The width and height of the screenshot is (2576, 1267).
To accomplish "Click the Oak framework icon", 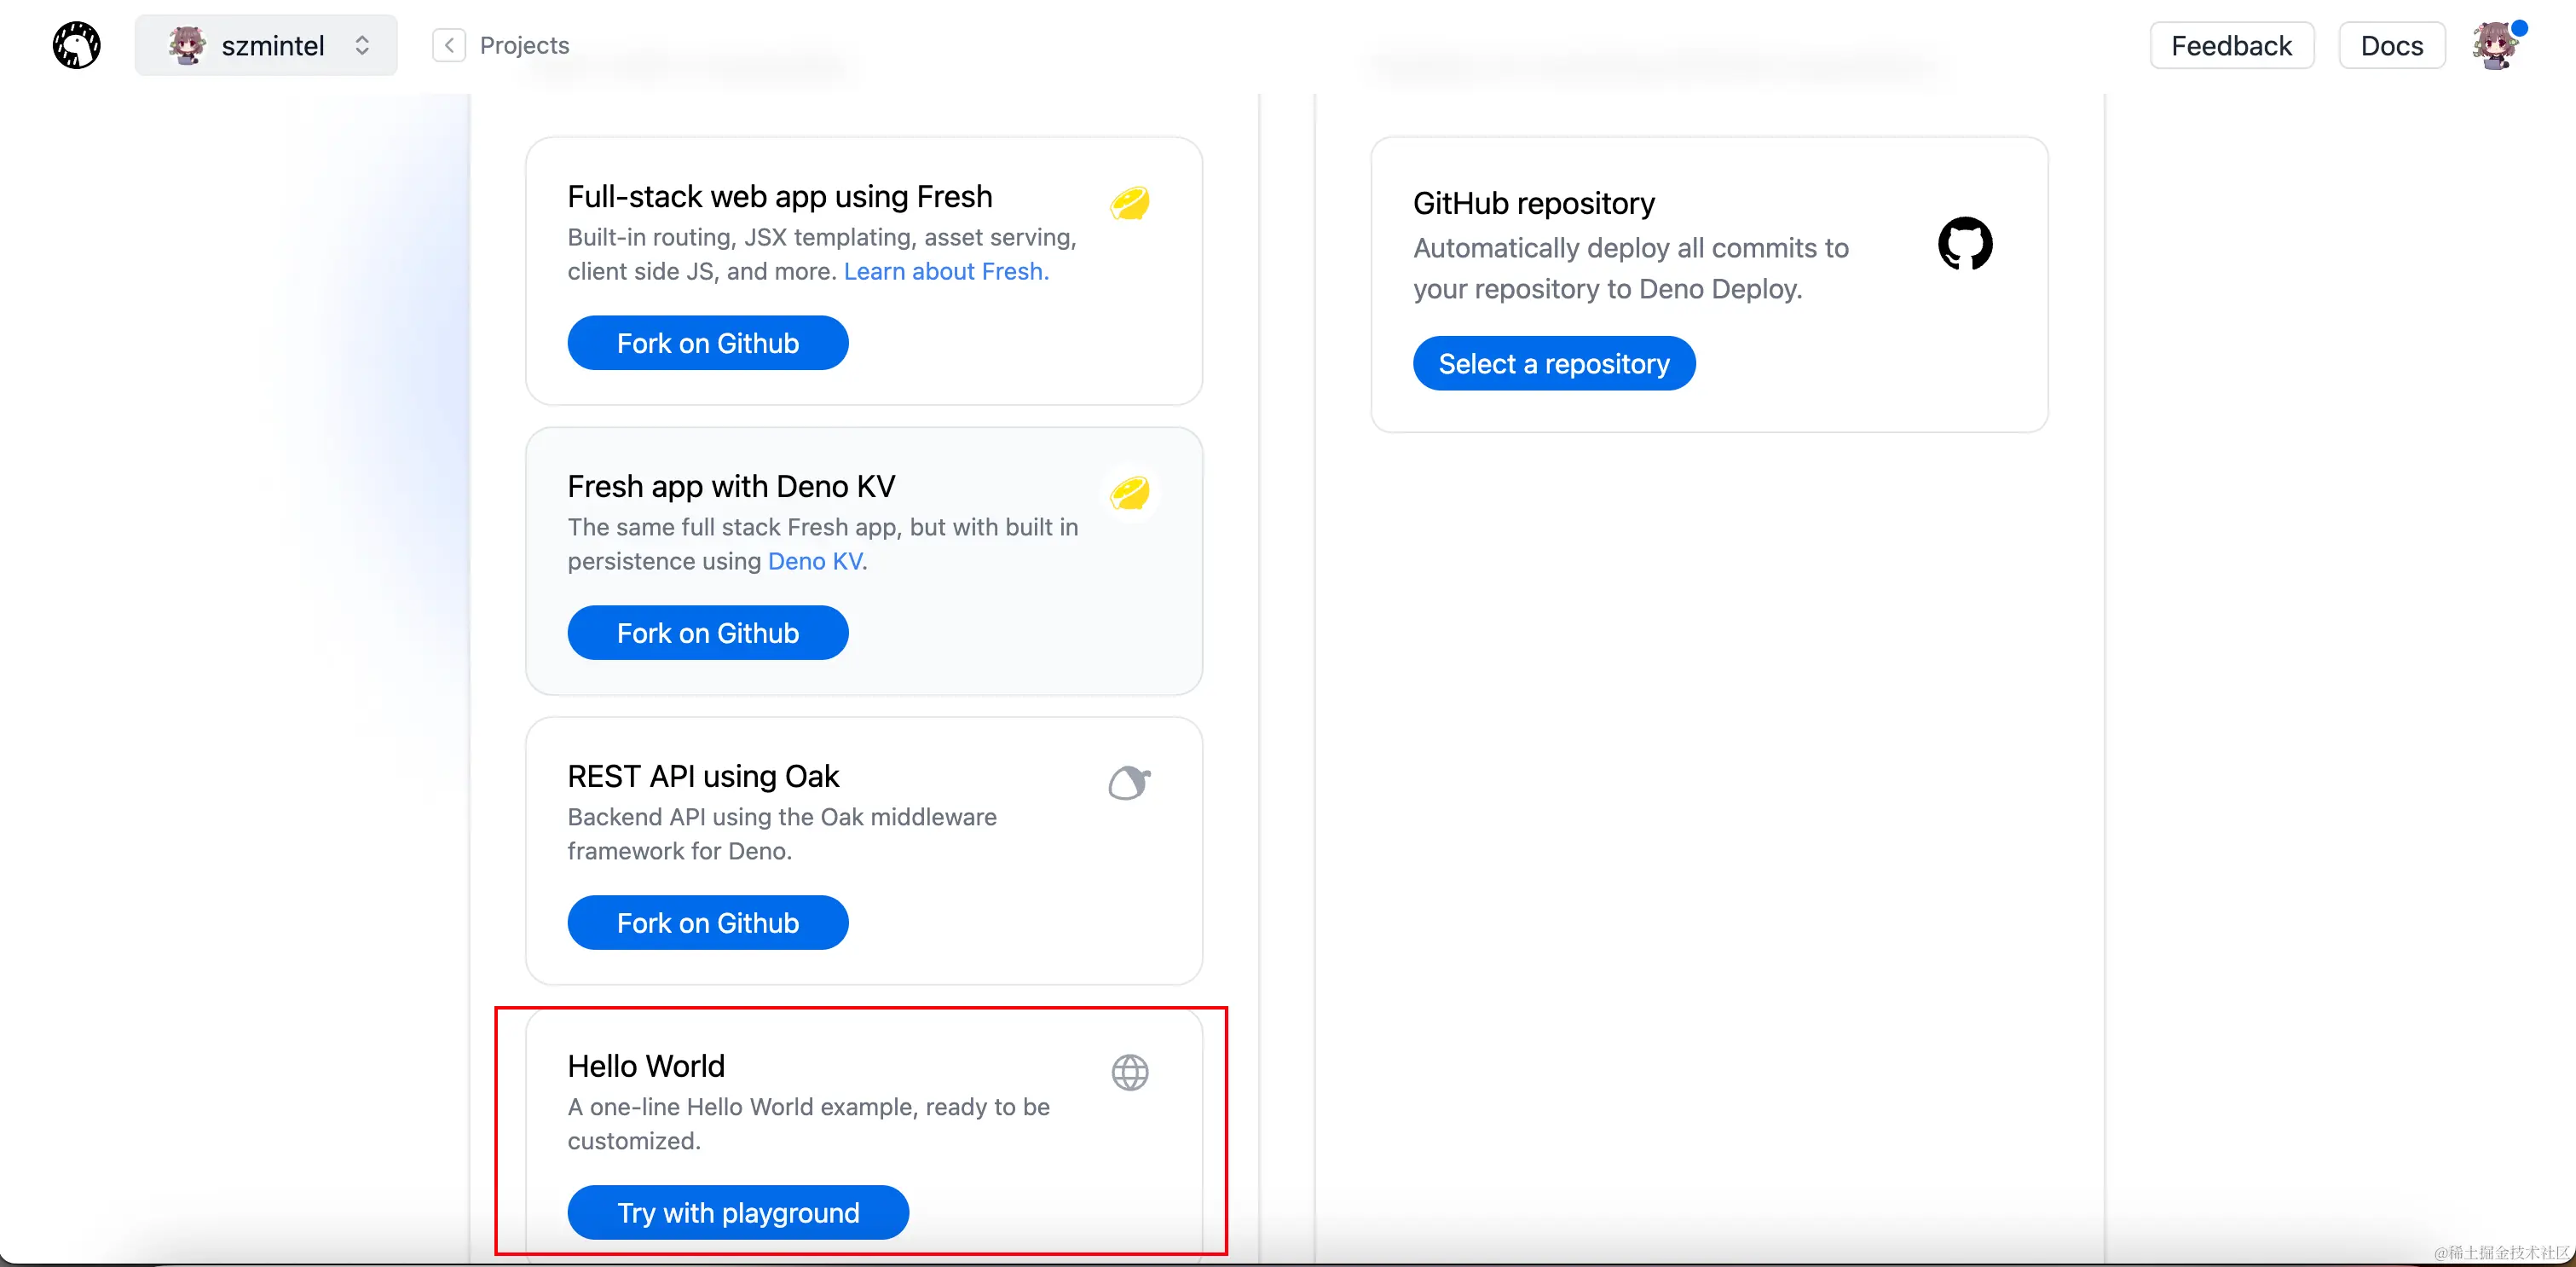I will click(x=1129, y=782).
